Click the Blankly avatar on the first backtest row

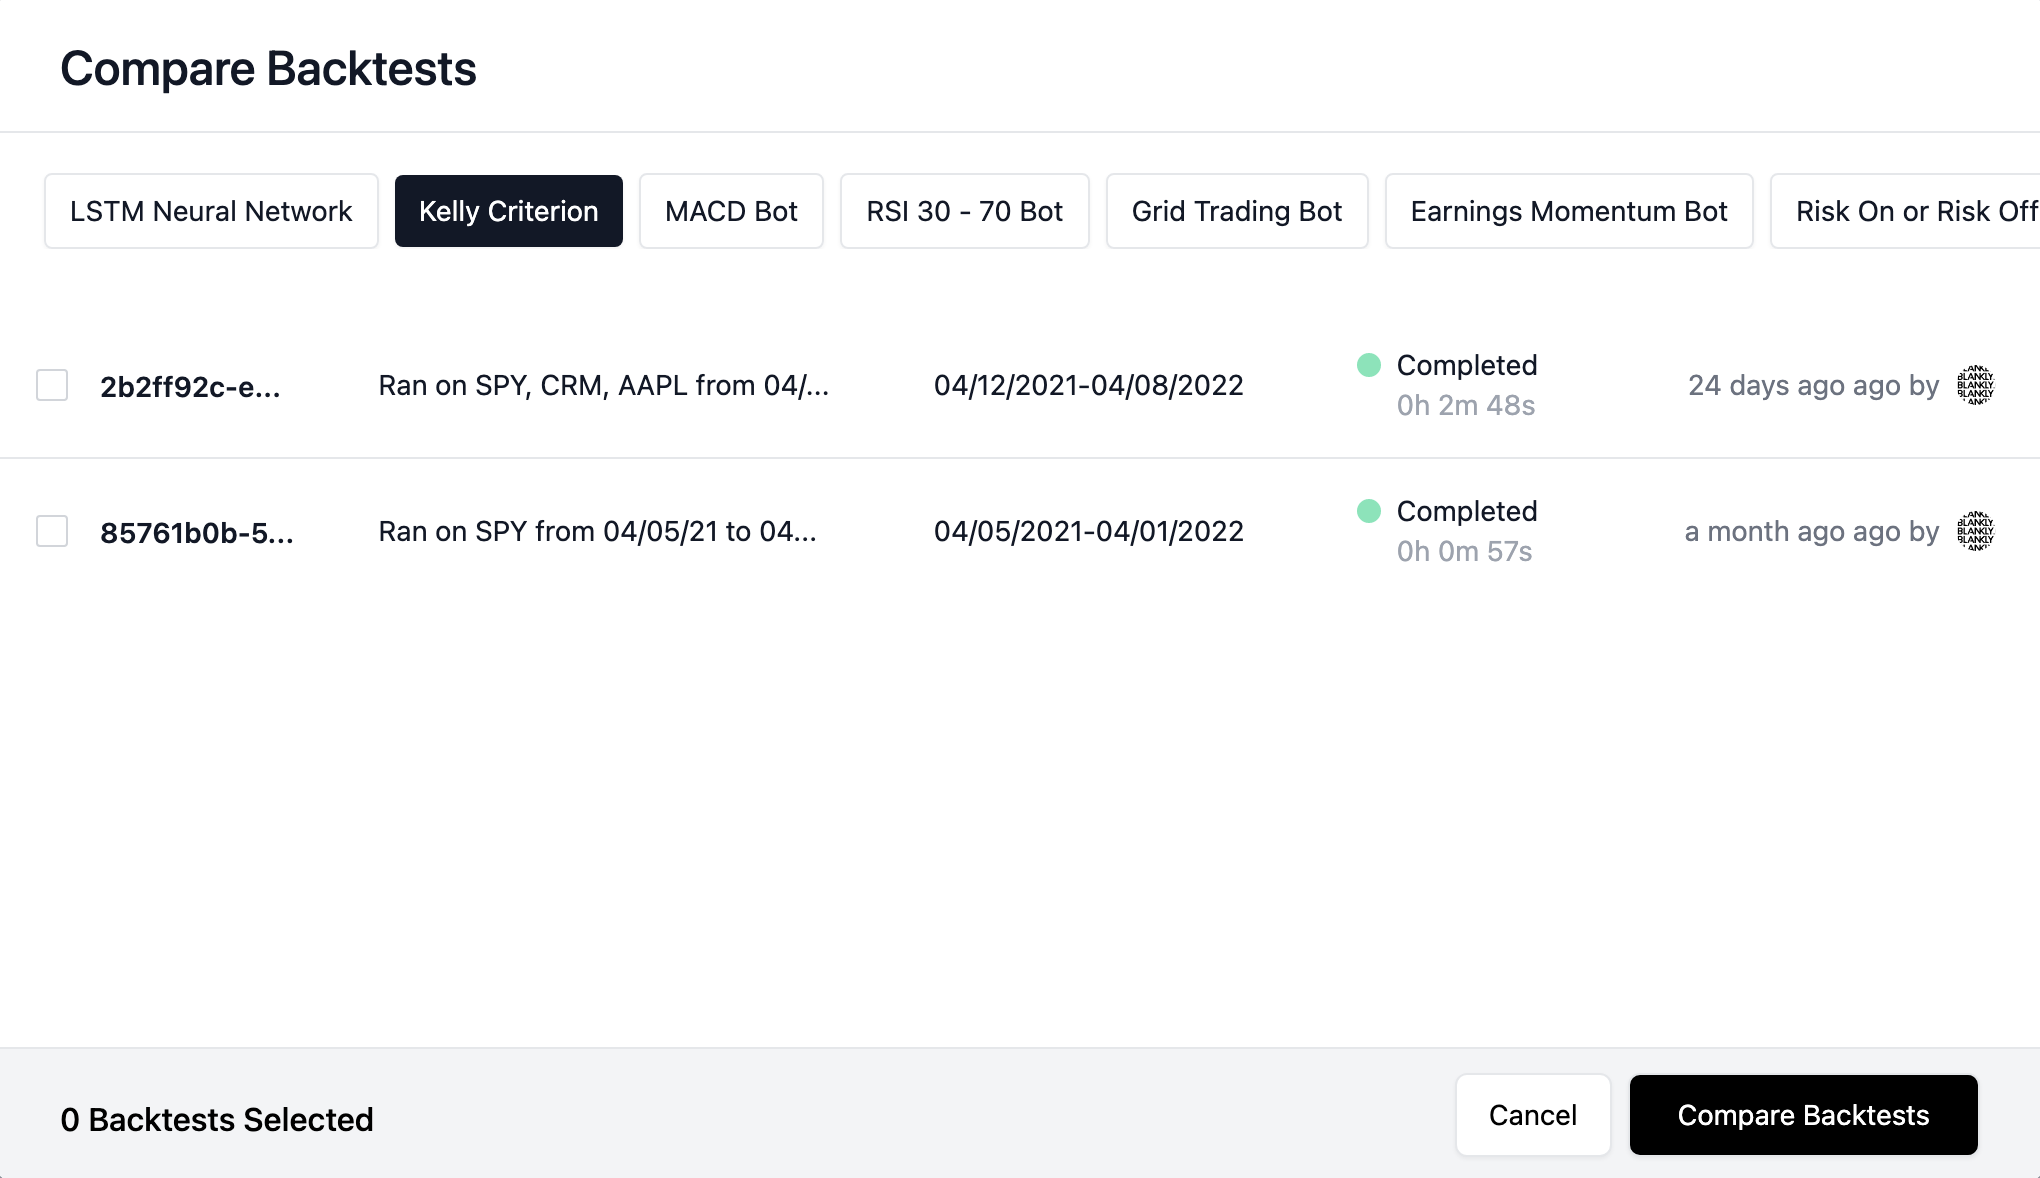[1975, 385]
